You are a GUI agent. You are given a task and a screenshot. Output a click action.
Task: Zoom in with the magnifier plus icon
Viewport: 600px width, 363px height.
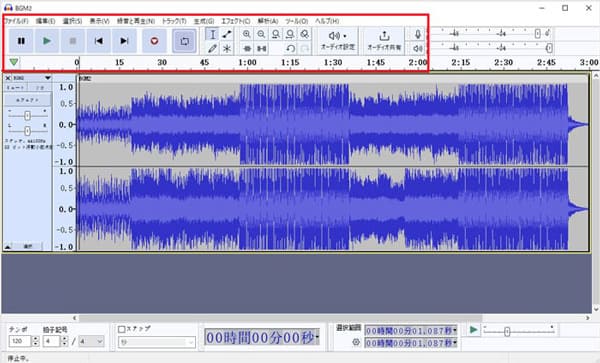point(247,34)
